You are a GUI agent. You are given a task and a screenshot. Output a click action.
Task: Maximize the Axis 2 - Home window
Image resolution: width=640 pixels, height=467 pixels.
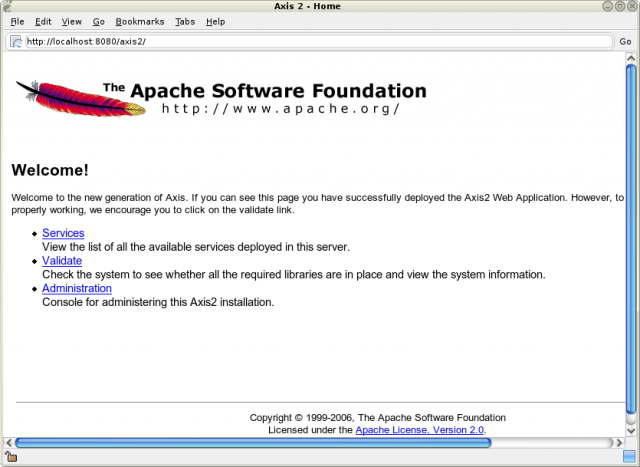pos(620,6)
